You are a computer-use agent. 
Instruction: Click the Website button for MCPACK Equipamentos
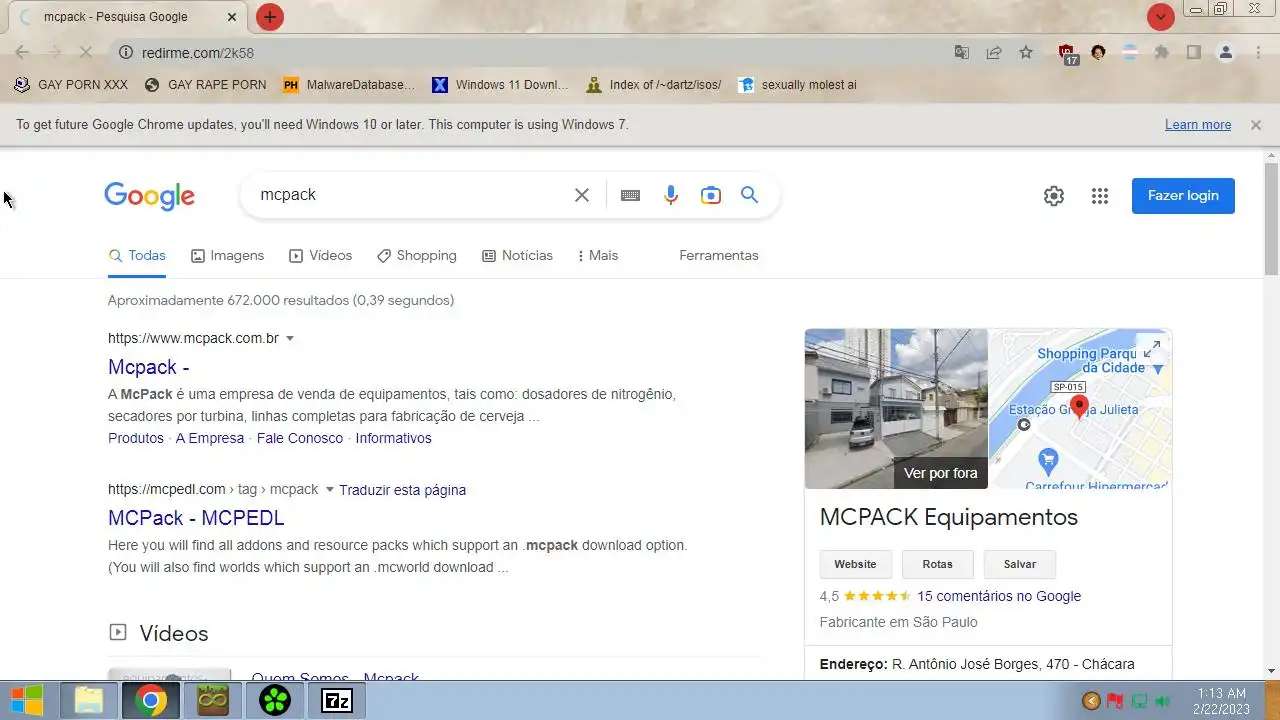[856, 564]
